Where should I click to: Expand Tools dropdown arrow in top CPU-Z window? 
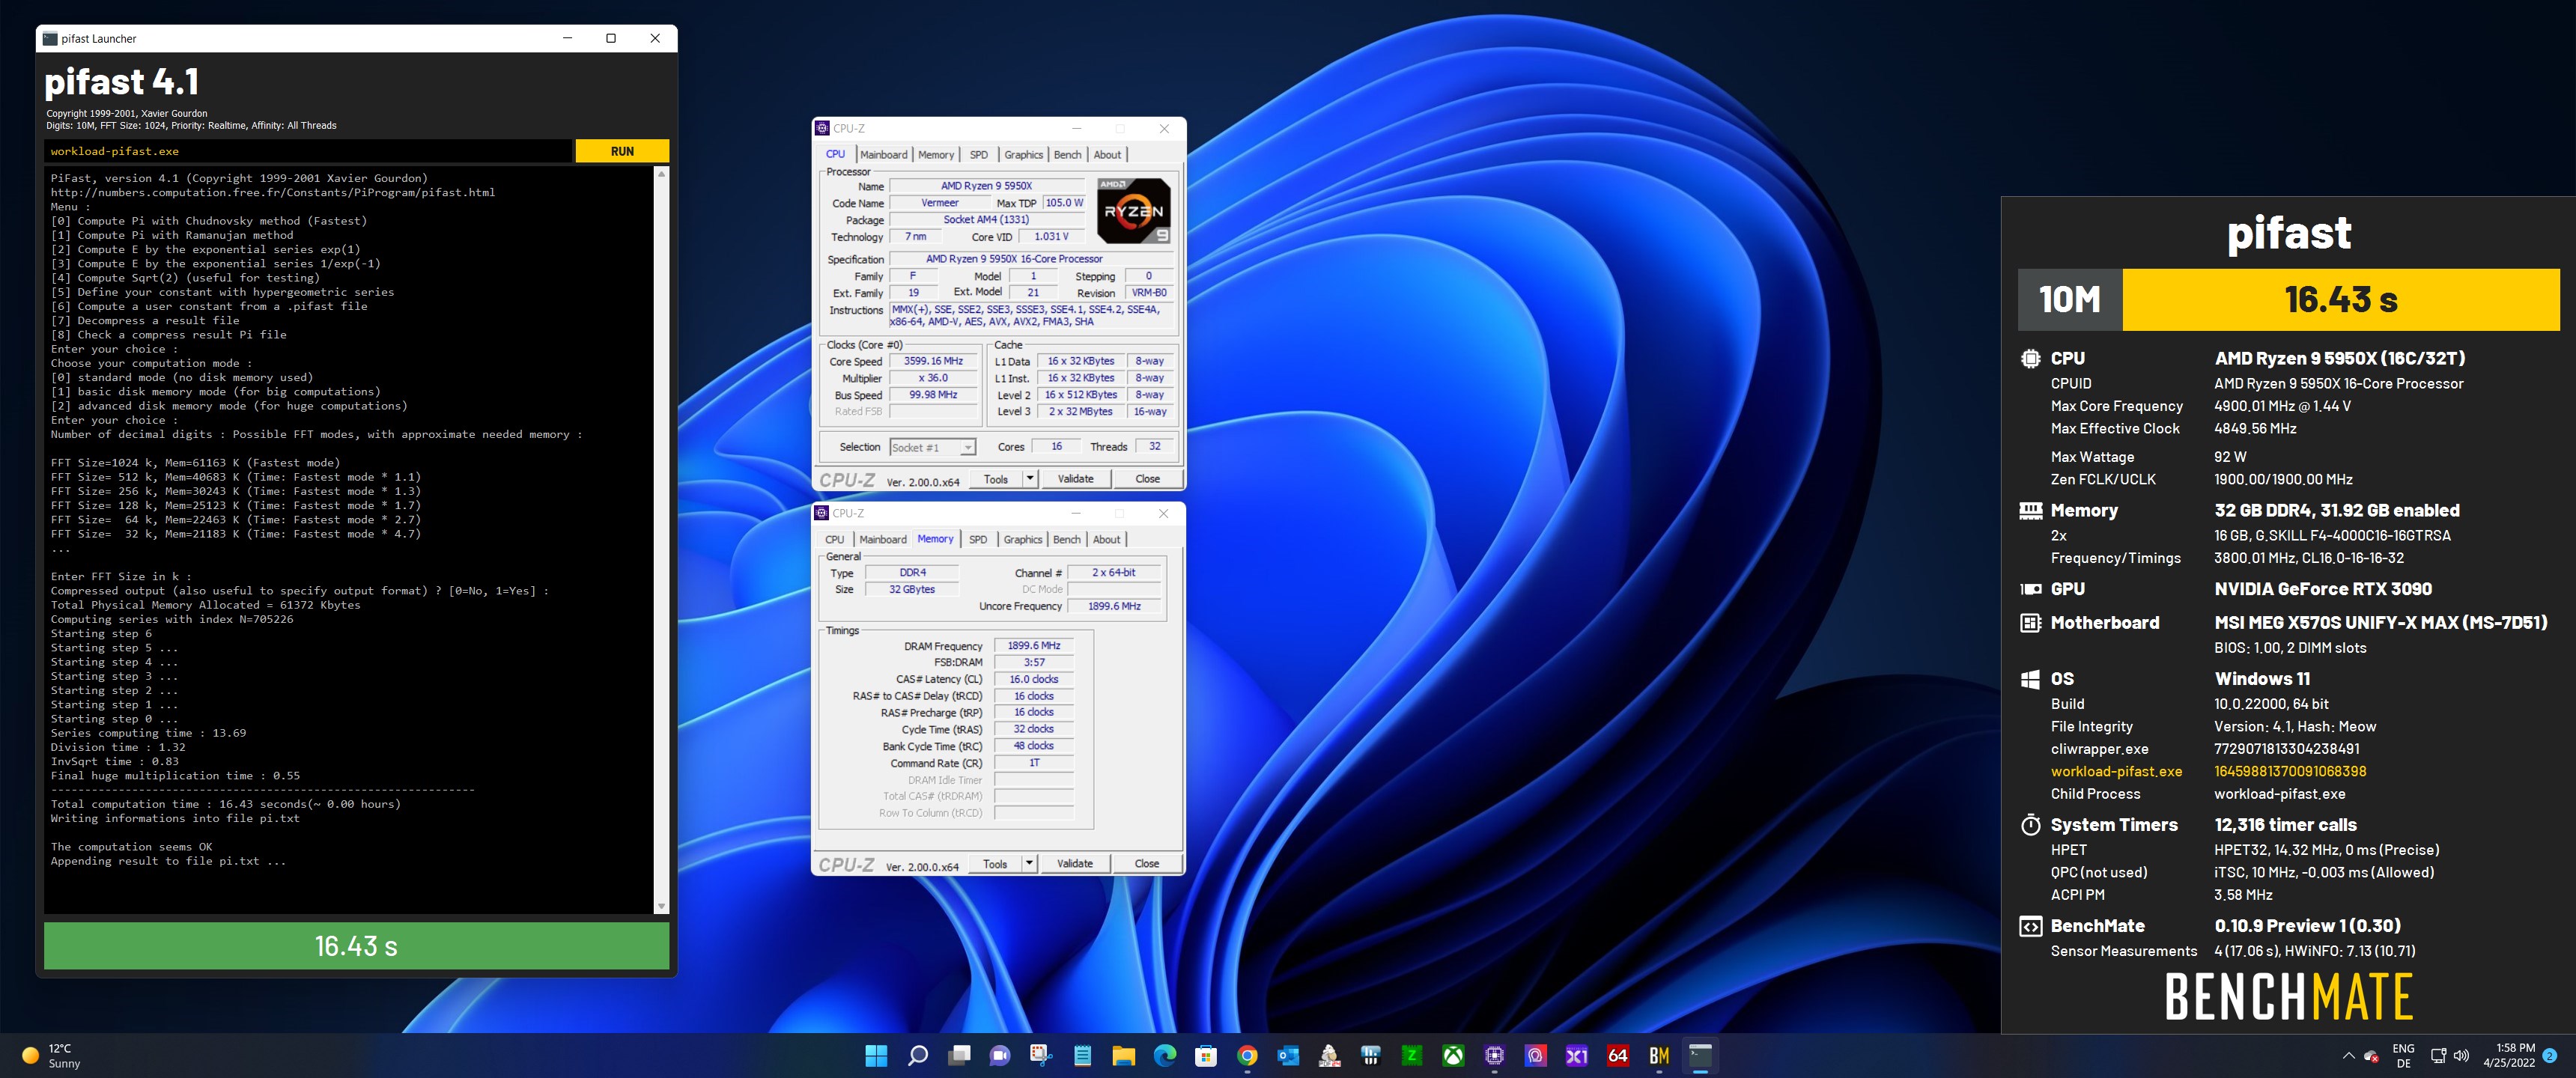click(x=1030, y=479)
